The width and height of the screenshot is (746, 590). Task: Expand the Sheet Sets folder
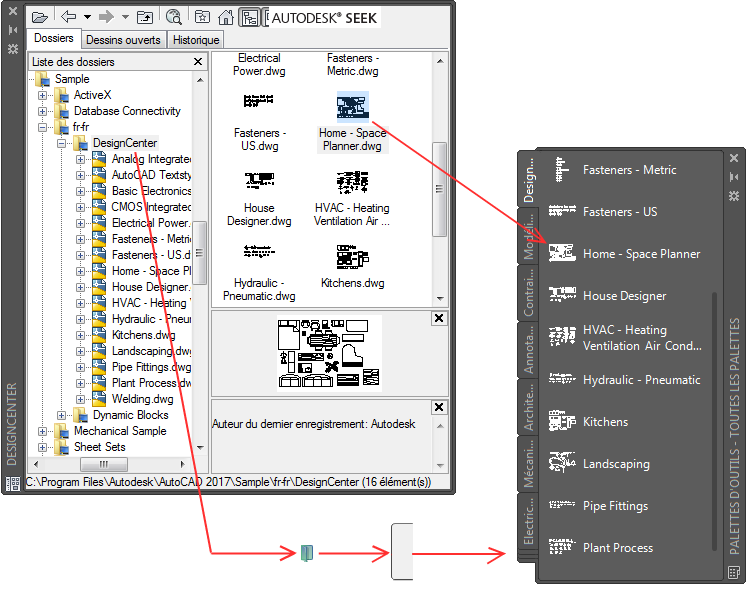coord(42,447)
